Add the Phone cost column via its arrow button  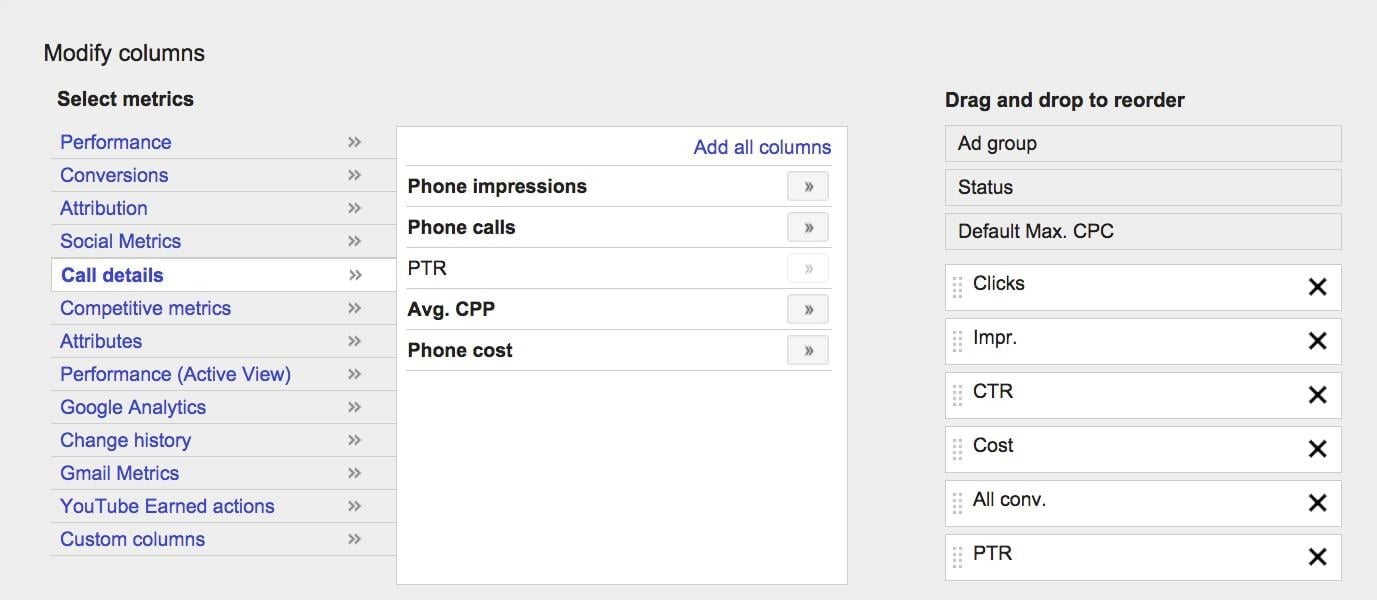tap(808, 351)
